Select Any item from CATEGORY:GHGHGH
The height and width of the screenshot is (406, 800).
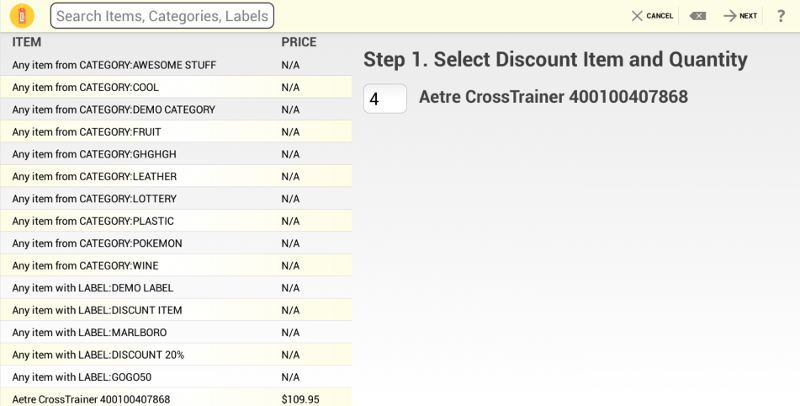176,154
